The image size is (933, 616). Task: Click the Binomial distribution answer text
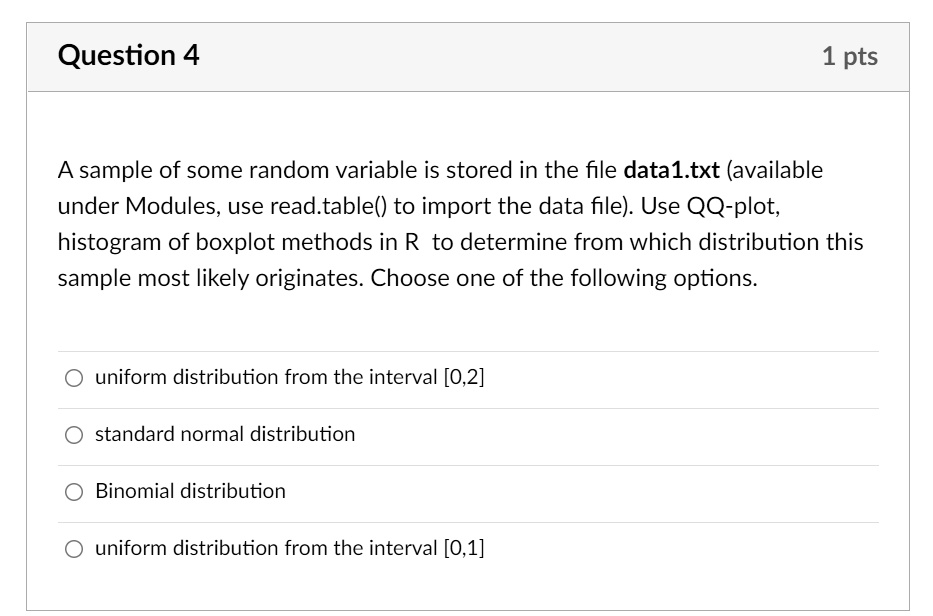click(x=190, y=491)
